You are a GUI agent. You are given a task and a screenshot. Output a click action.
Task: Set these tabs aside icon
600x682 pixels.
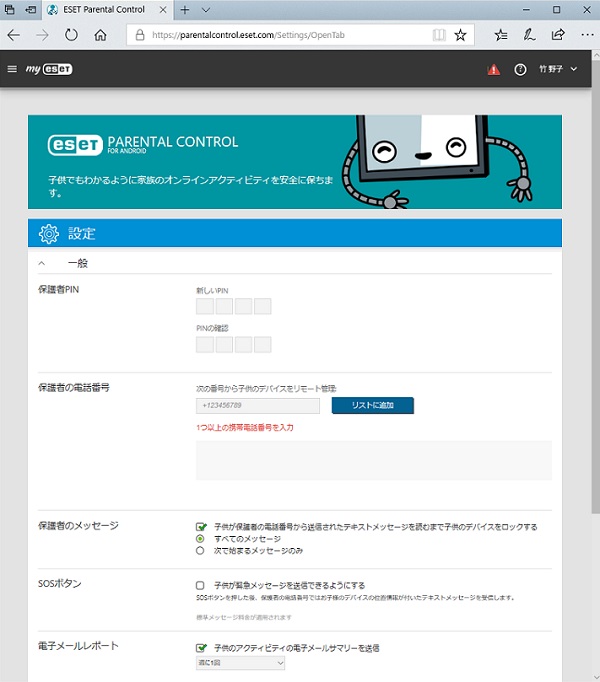tap(30, 10)
